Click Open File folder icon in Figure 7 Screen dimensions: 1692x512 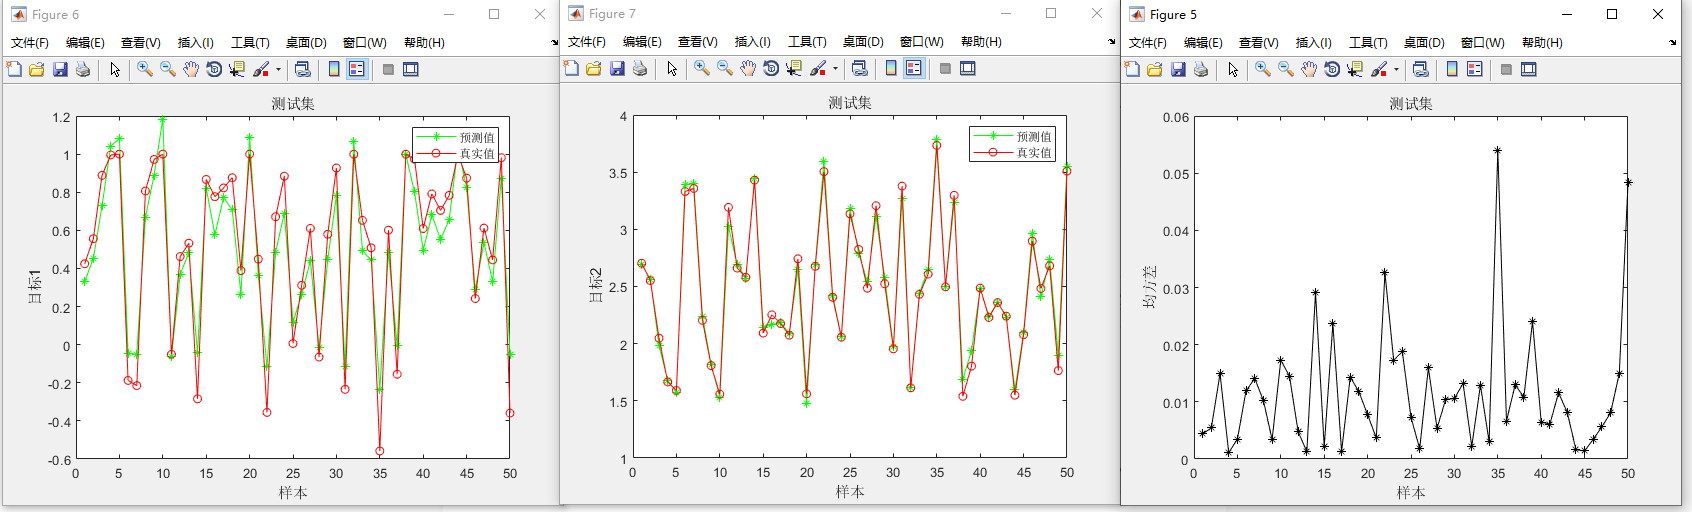(594, 68)
